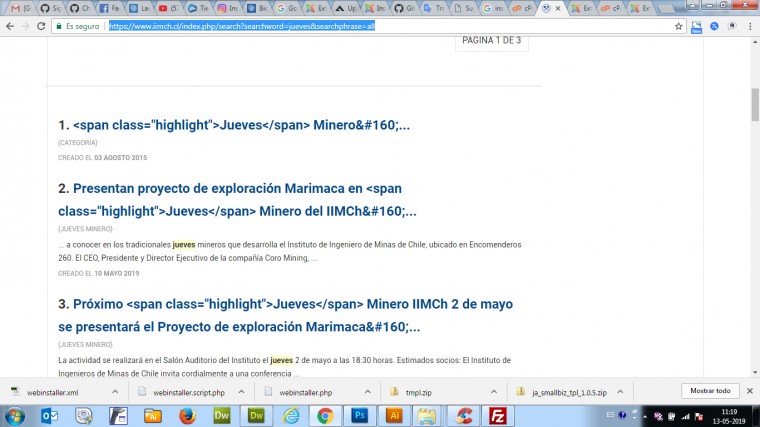
Task: Click Mostrar todo downloads button
Action: click(x=710, y=391)
